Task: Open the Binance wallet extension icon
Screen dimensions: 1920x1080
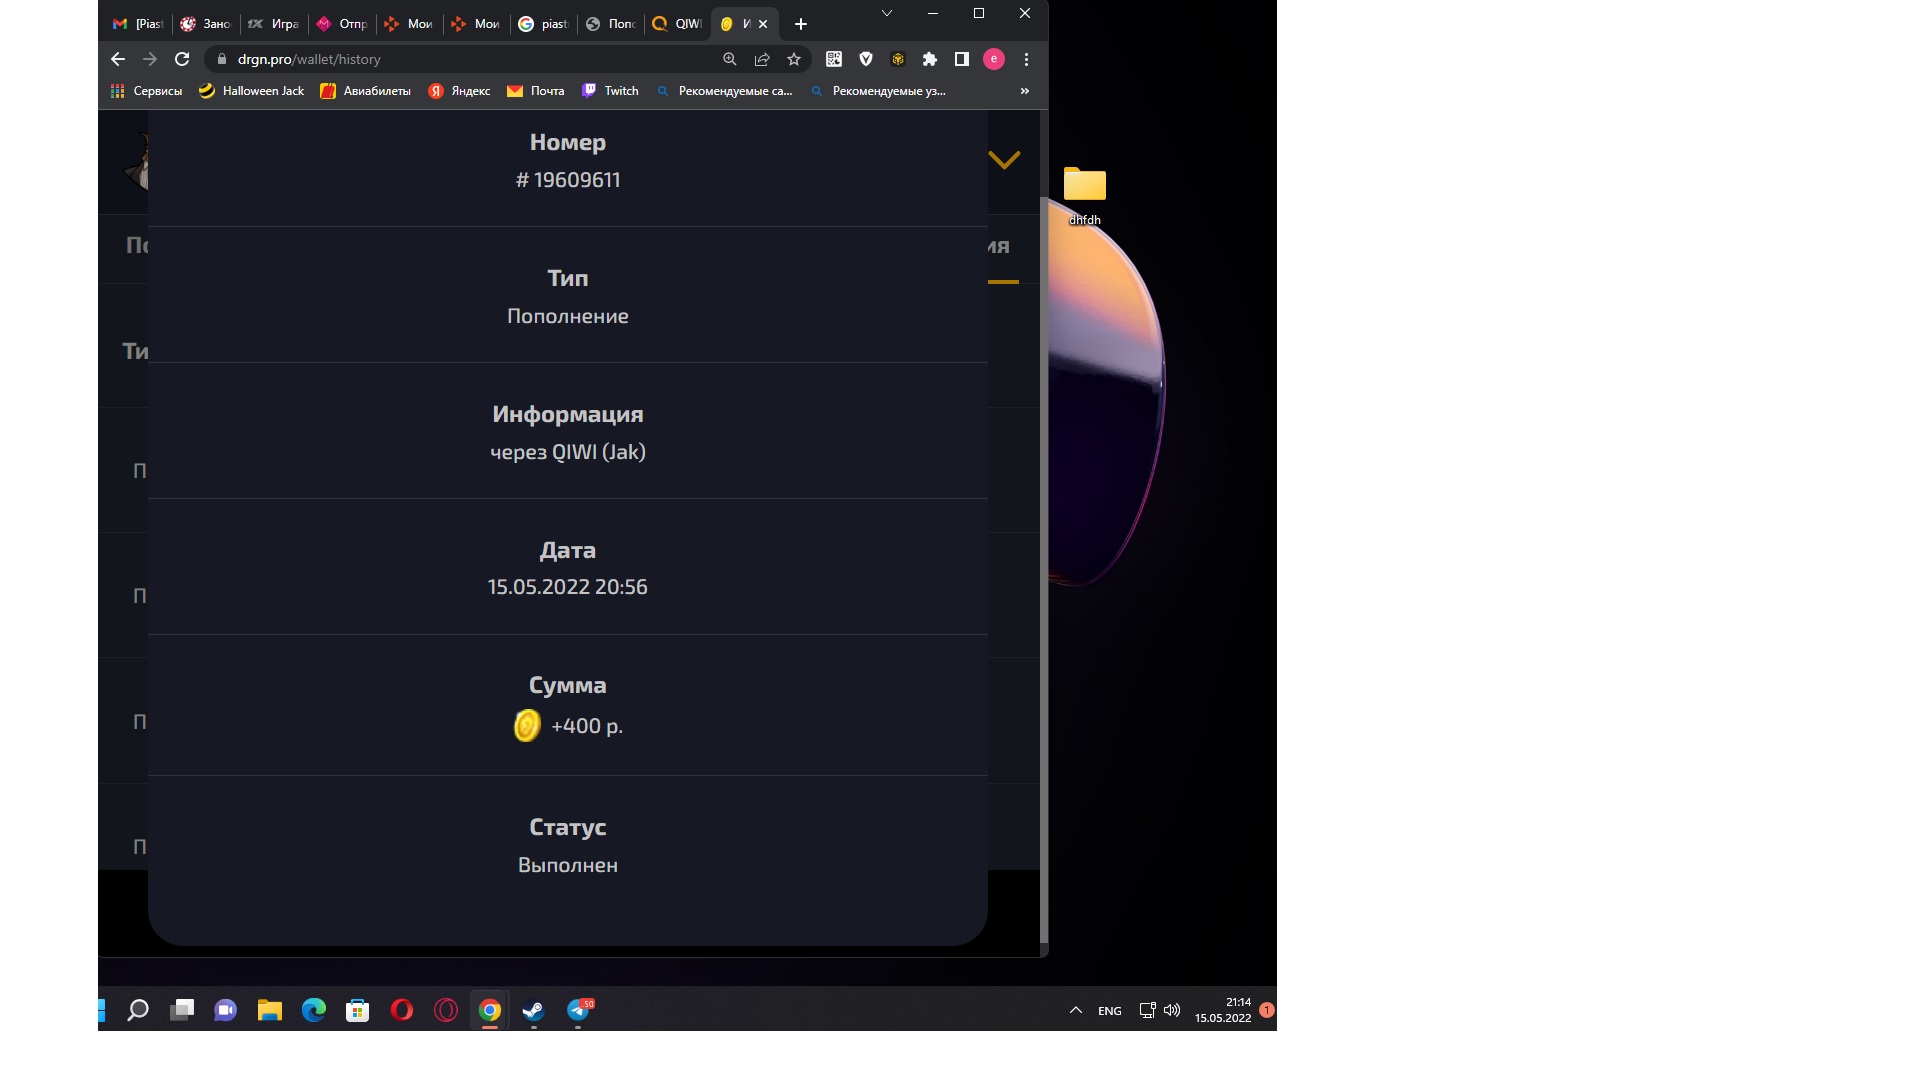Action: [x=898, y=59]
